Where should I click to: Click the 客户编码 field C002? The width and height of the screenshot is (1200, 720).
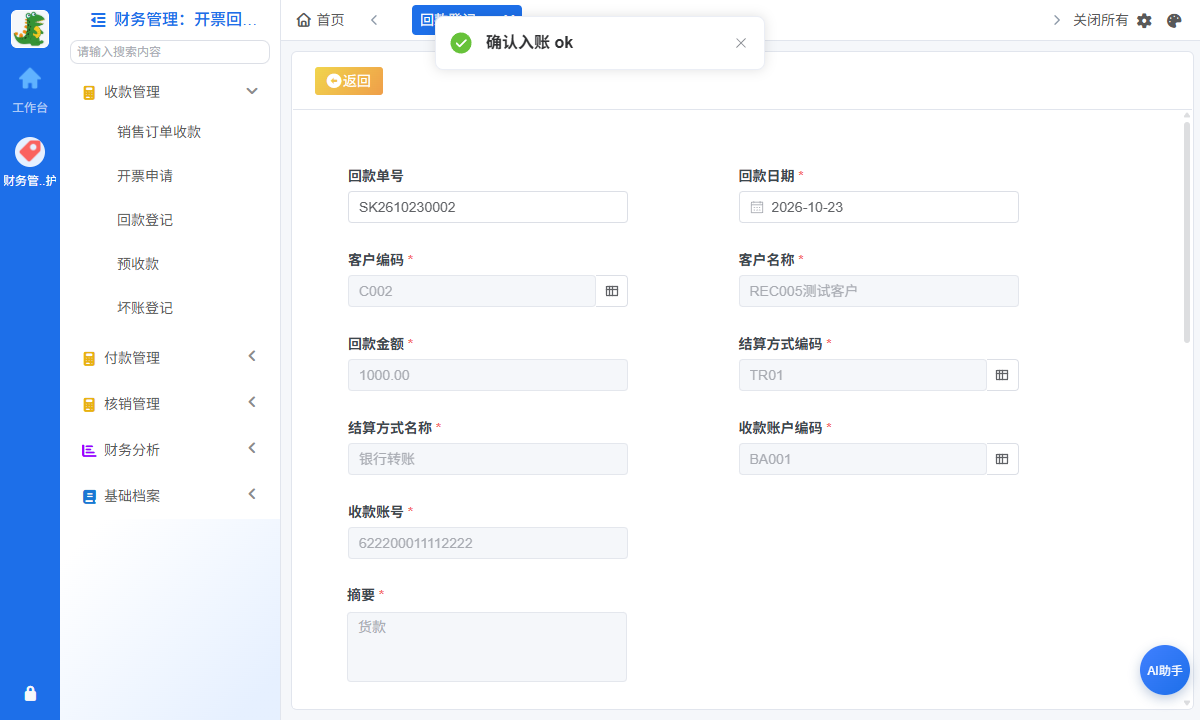tap(472, 291)
